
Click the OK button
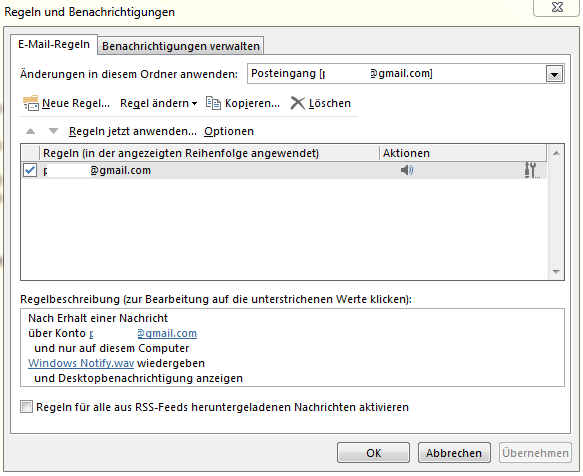click(373, 453)
